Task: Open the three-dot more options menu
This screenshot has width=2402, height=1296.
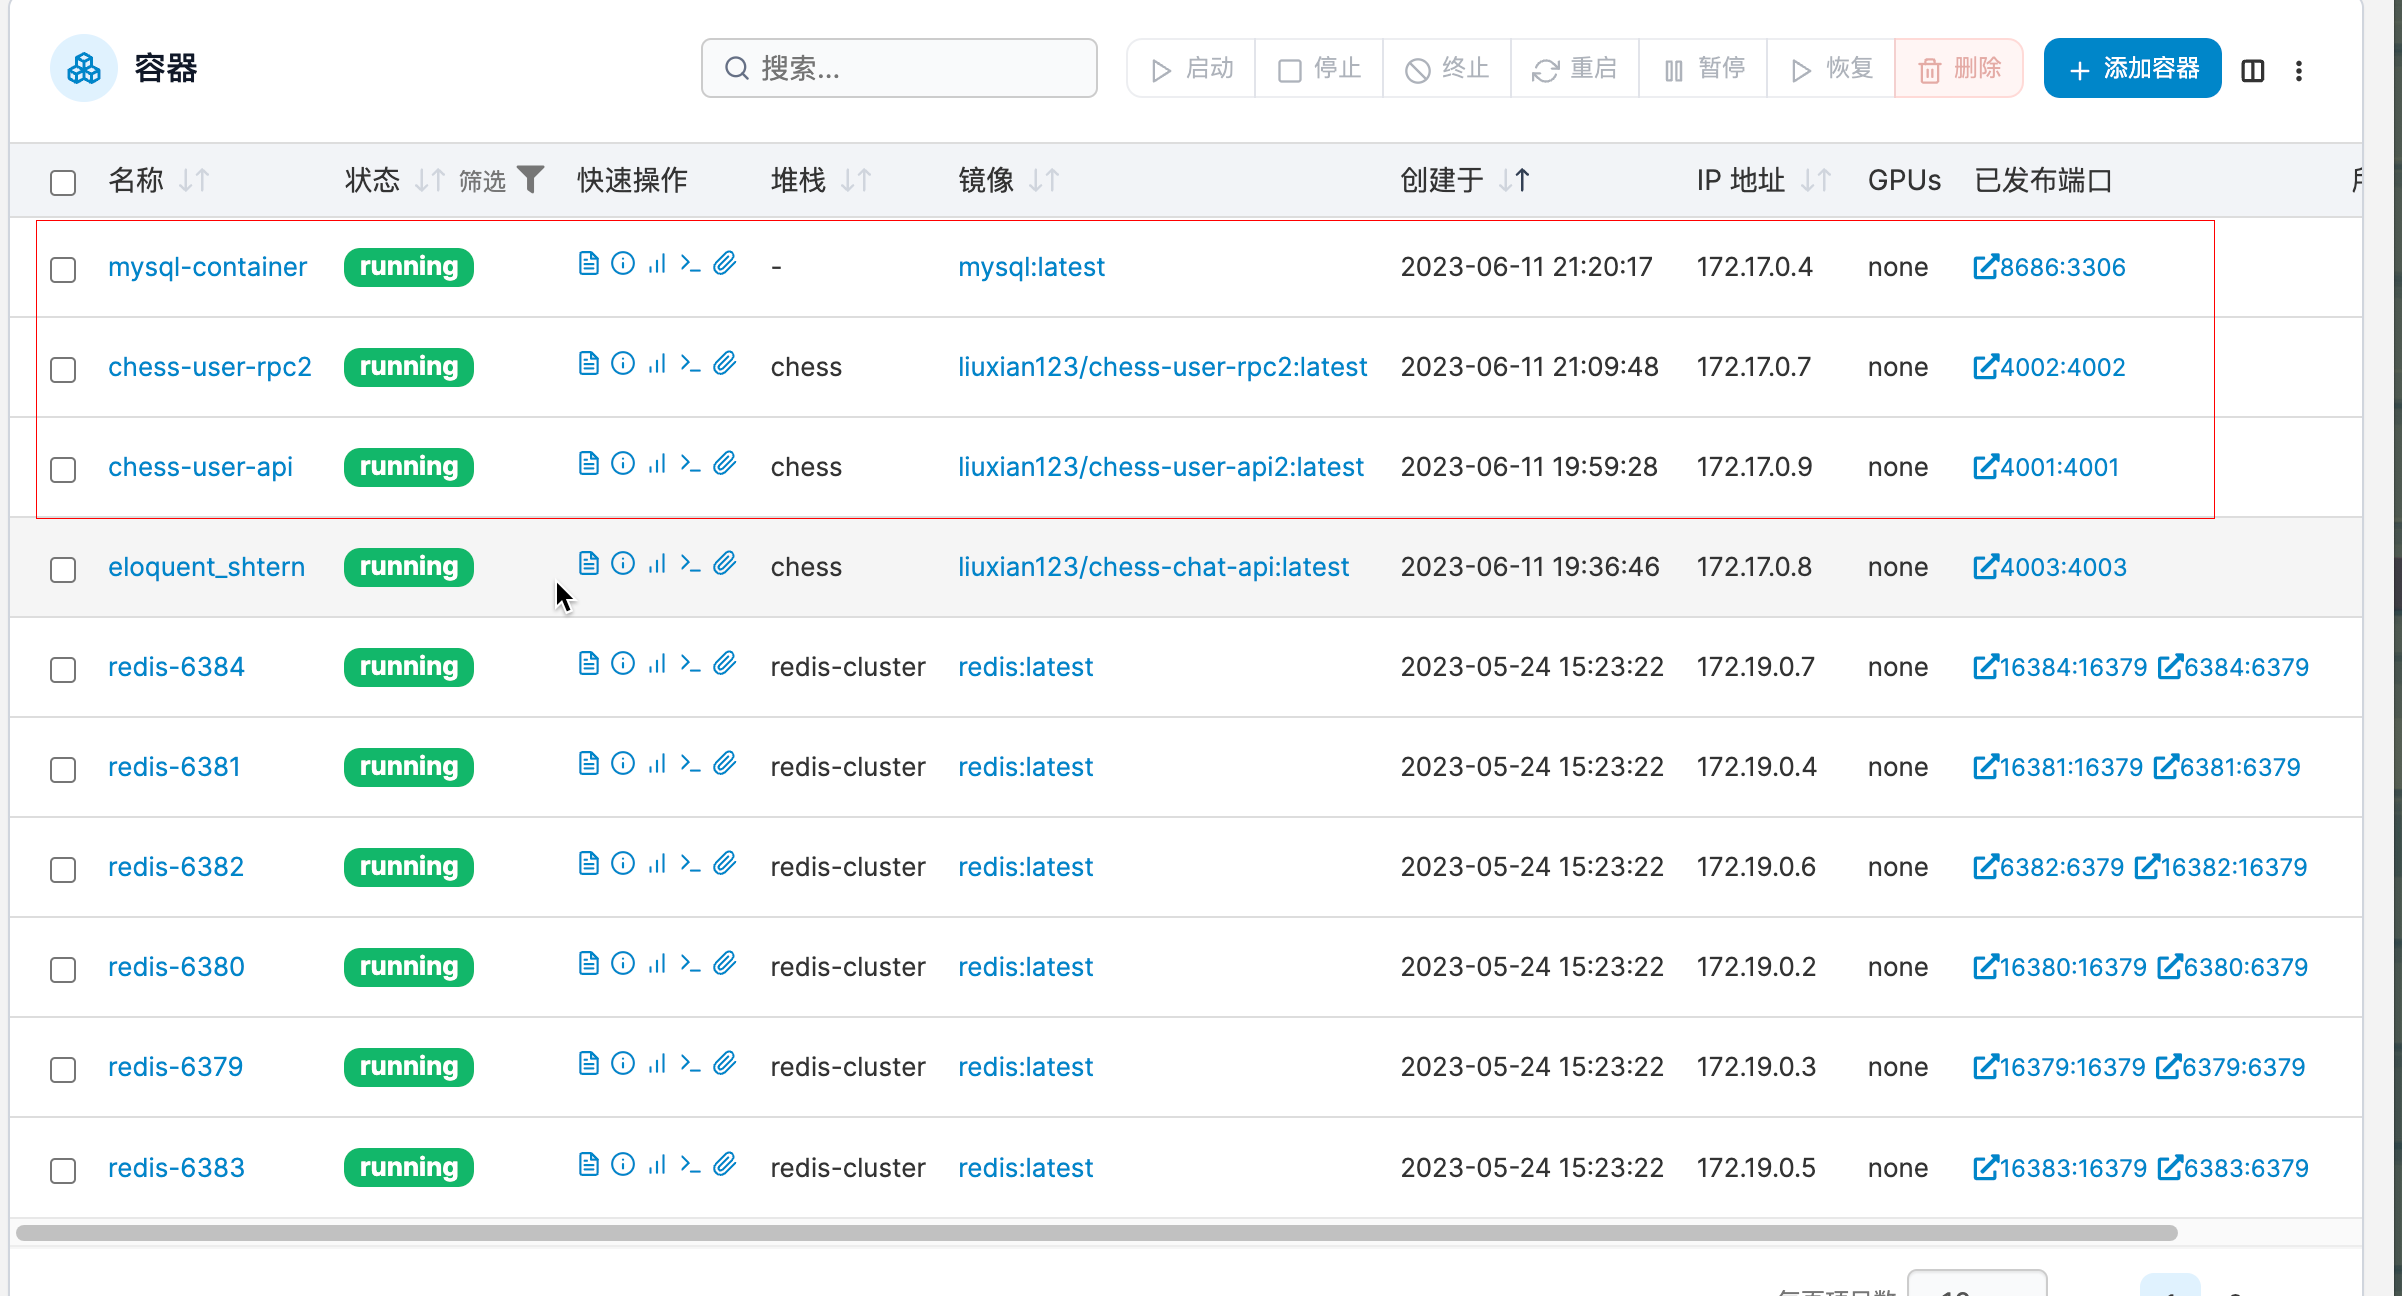Action: [2299, 70]
